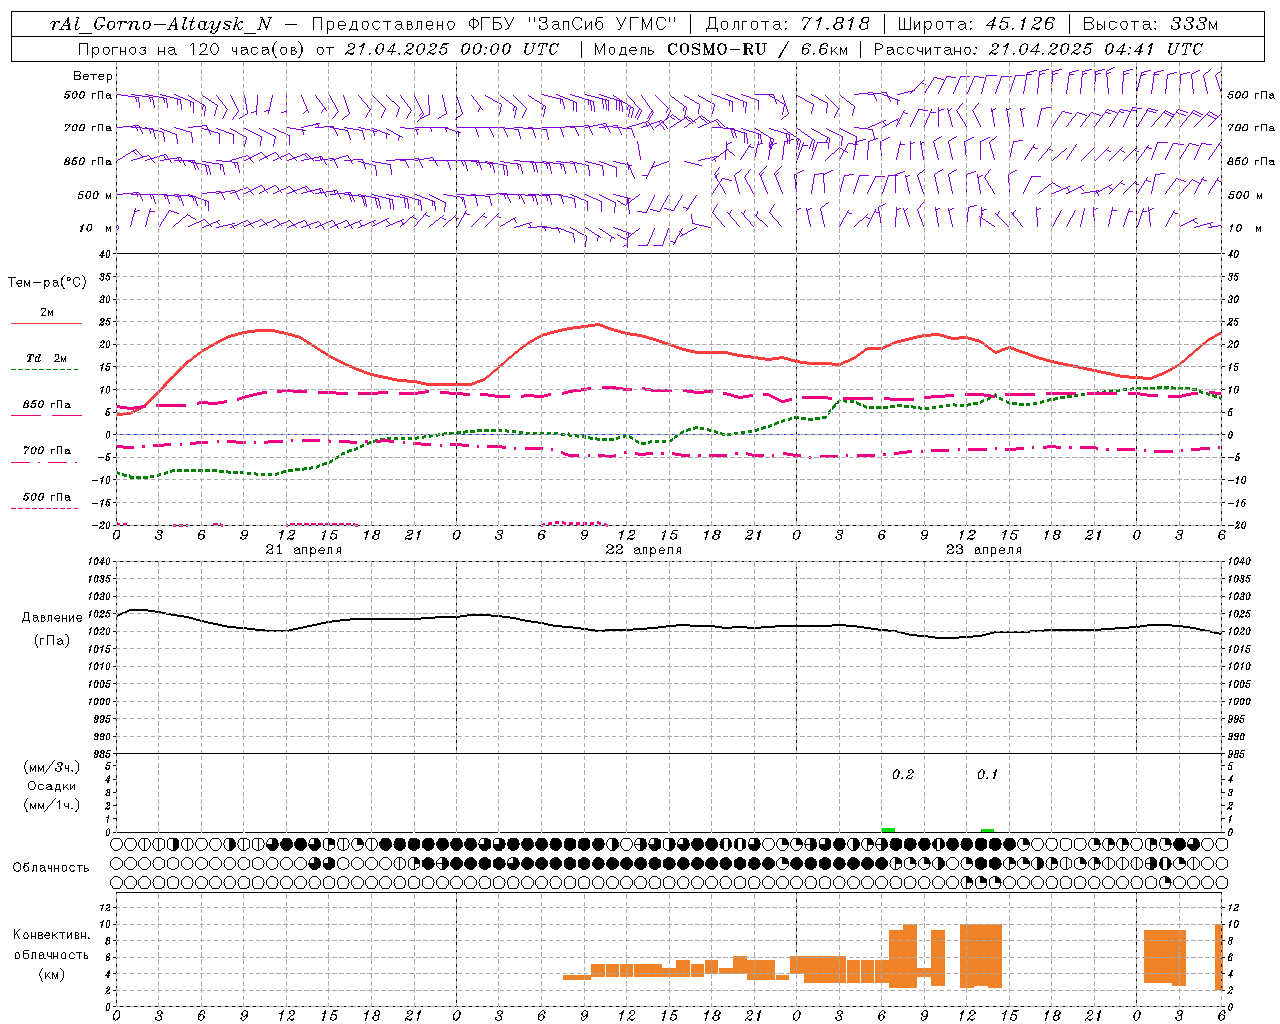Image resolution: width=1280 pixels, height=1024 pixels.
Task: Click the (мм/1ч.) precipitation unit label
Action: [x=52, y=805]
